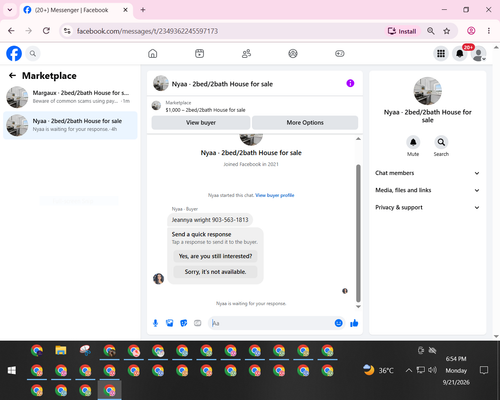
Task: Open the Gaming icon in top navigation
Action: coord(340,53)
